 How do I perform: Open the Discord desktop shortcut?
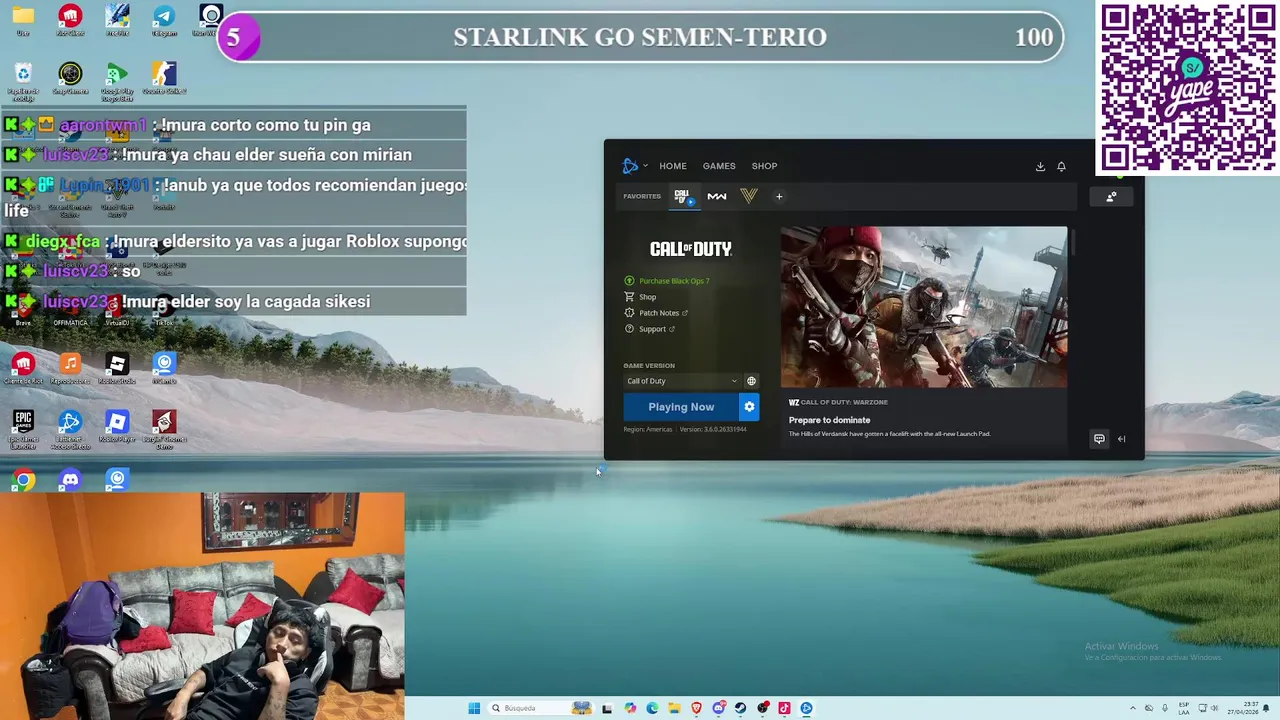70,480
